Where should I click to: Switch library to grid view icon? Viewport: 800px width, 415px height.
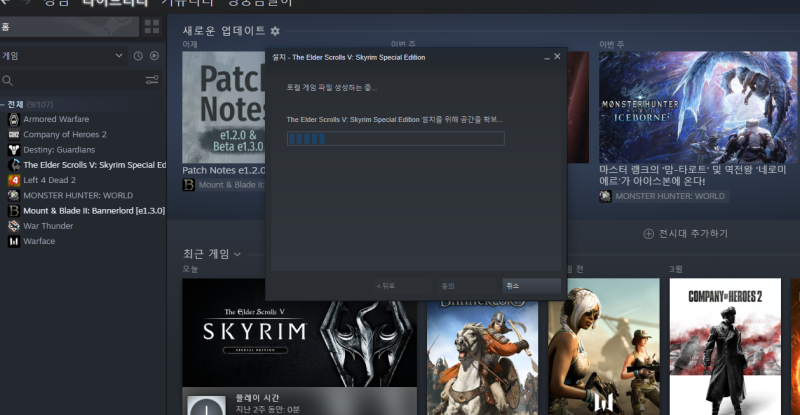(x=152, y=27)
